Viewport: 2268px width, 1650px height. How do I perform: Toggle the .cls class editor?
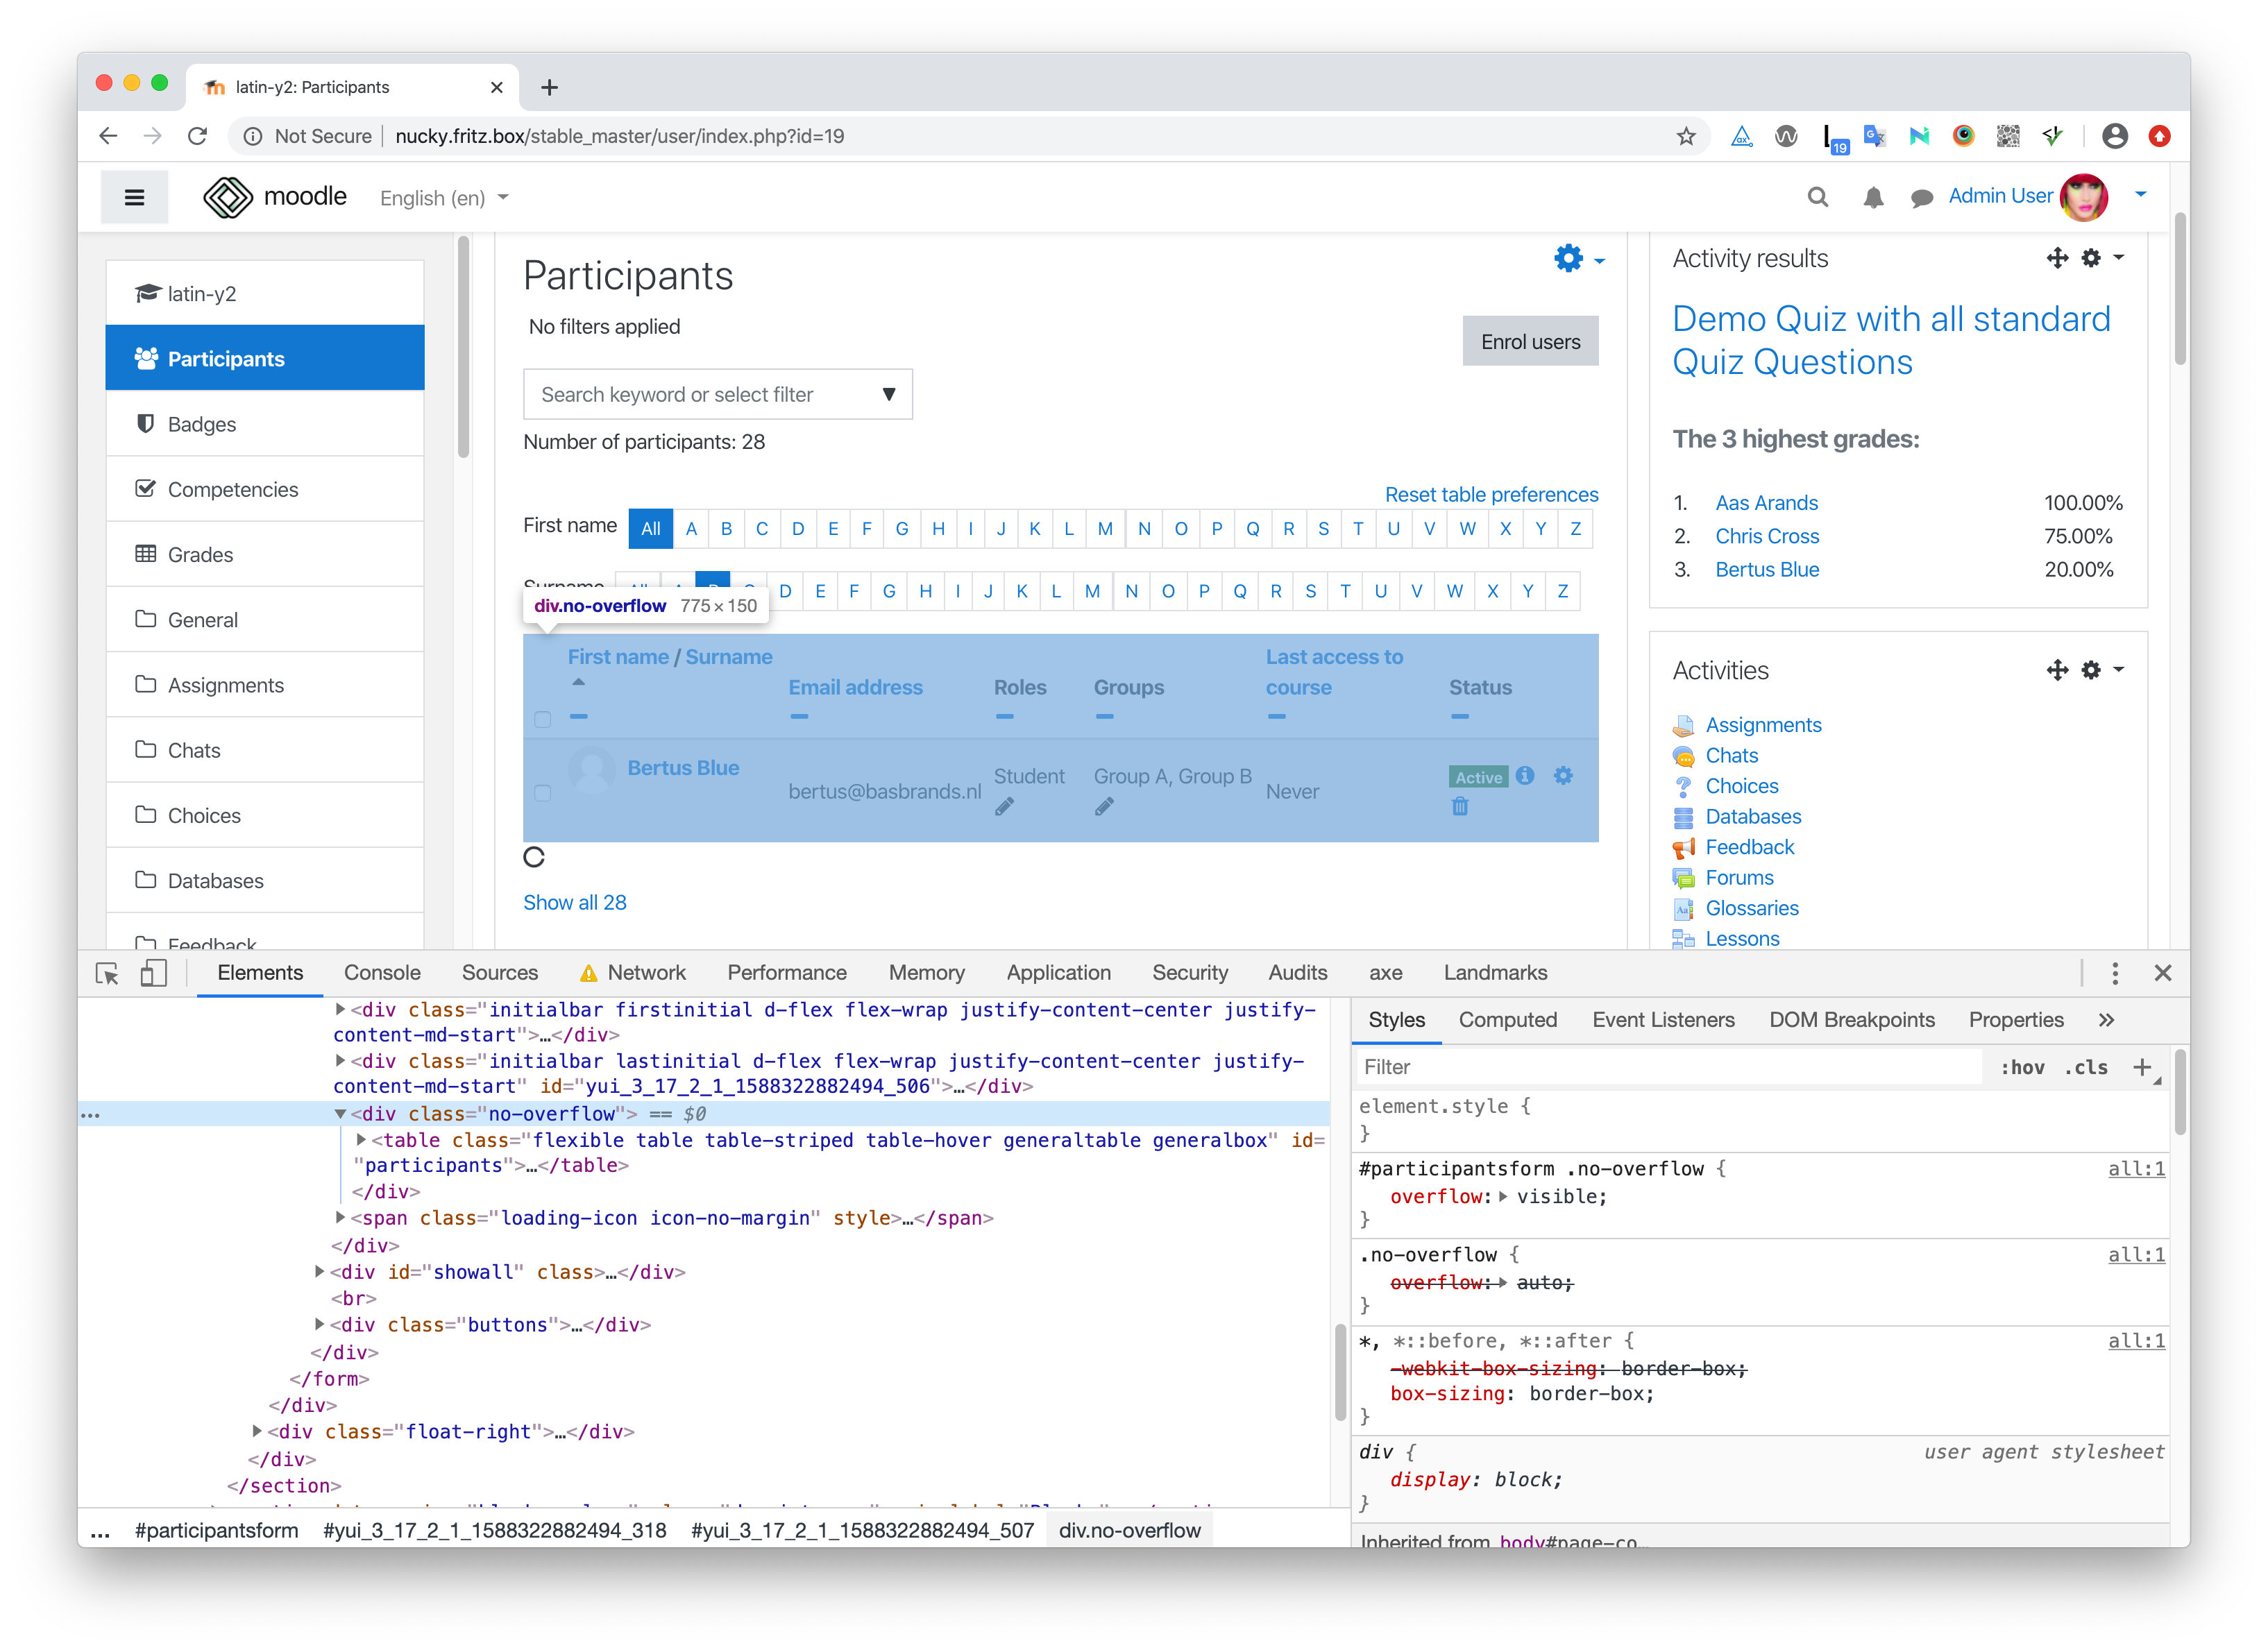click(2086, 1067)
